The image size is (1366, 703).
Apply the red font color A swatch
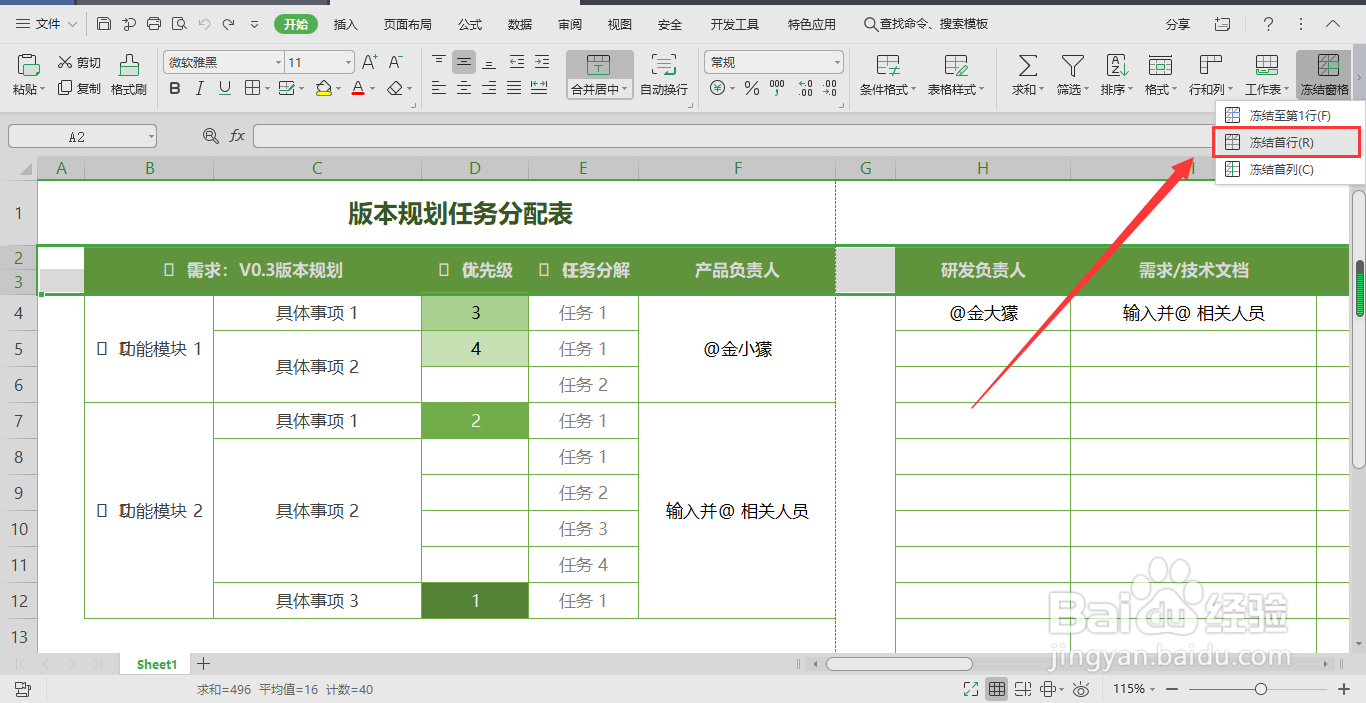click(358, 88)
